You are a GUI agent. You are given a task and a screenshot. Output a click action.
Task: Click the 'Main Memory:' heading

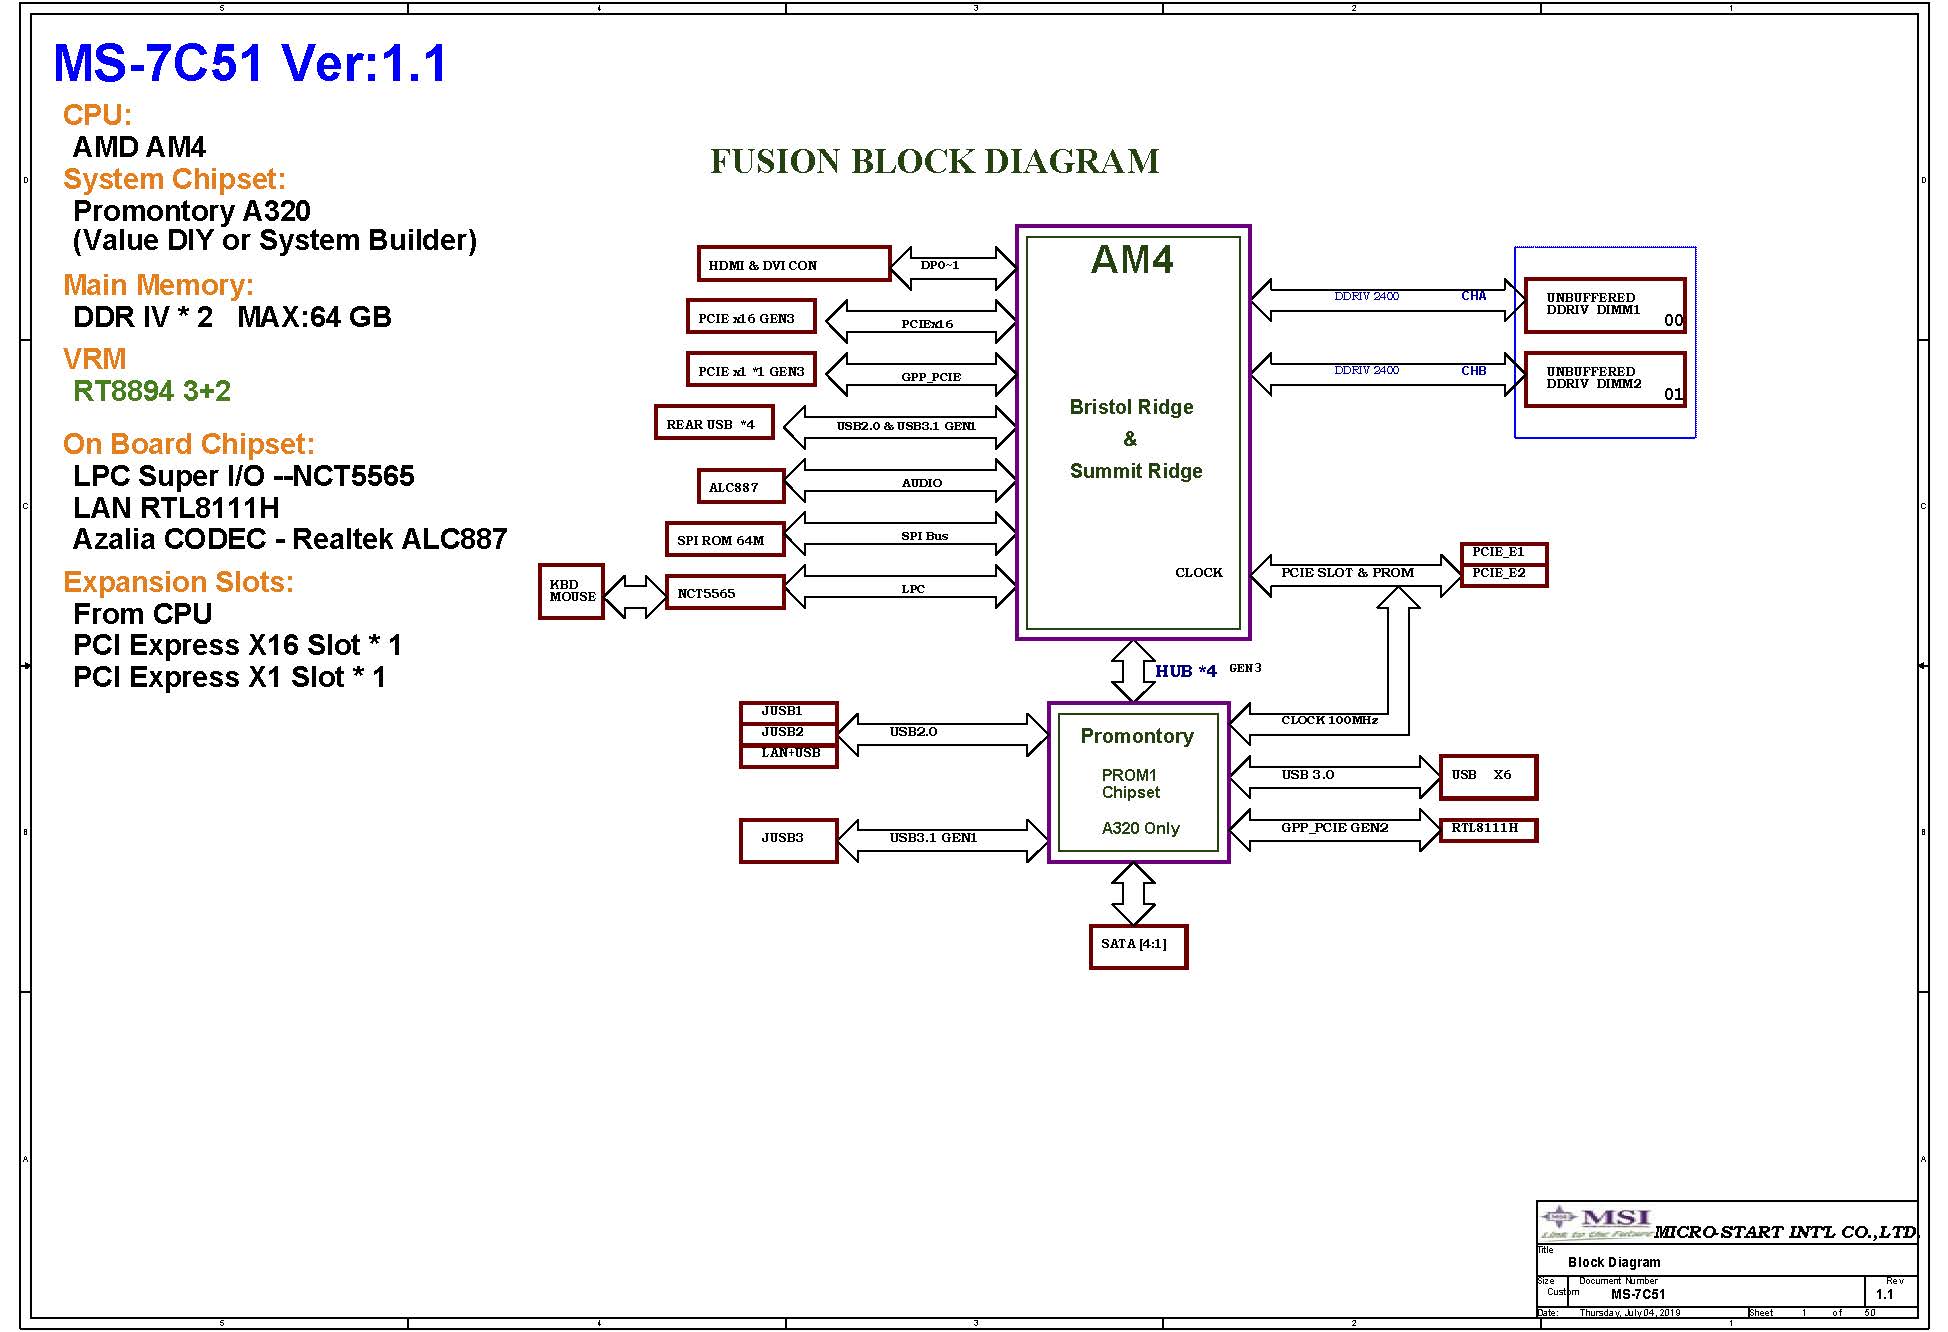pyautogui.click(x=158, y=285)
